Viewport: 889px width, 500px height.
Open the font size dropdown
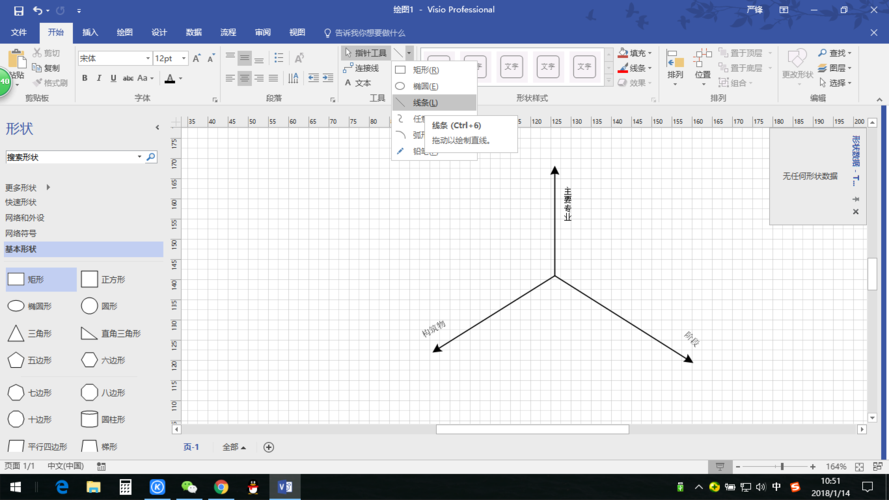184,58
